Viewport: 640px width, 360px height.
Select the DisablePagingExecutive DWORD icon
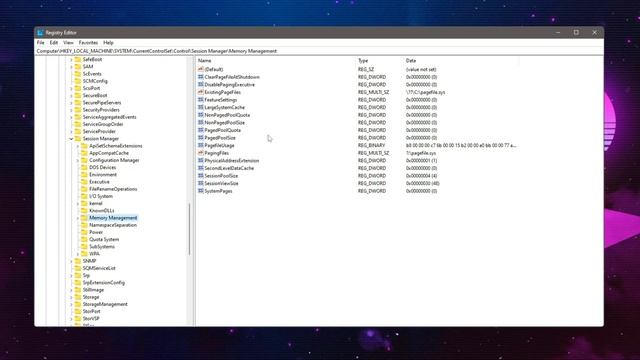(x=200, y=84)
